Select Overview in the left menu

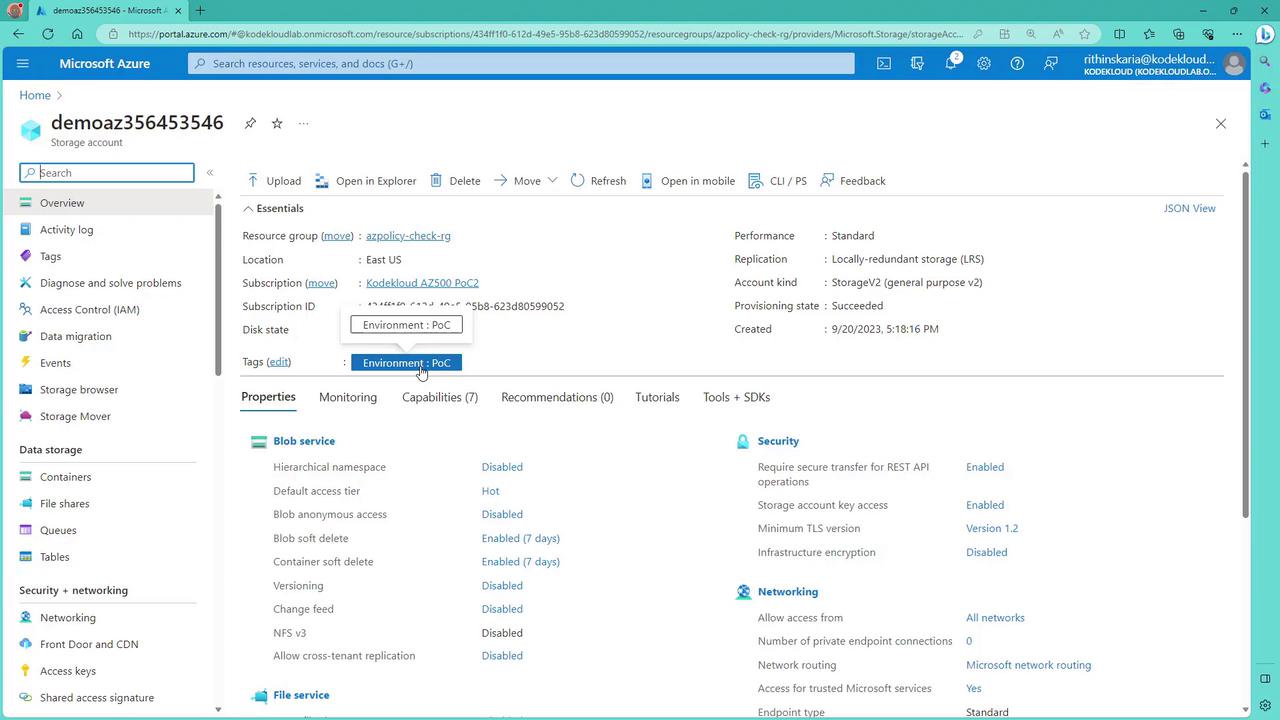107,203
